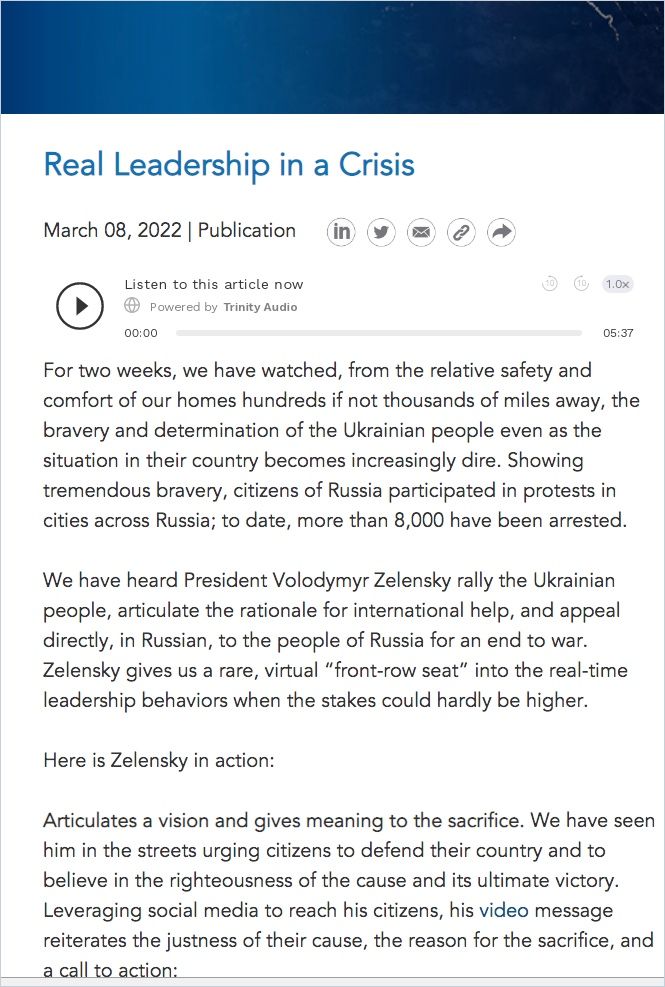
Task: Skip the audio forward 10 seconds
Action: click(581, 284)
